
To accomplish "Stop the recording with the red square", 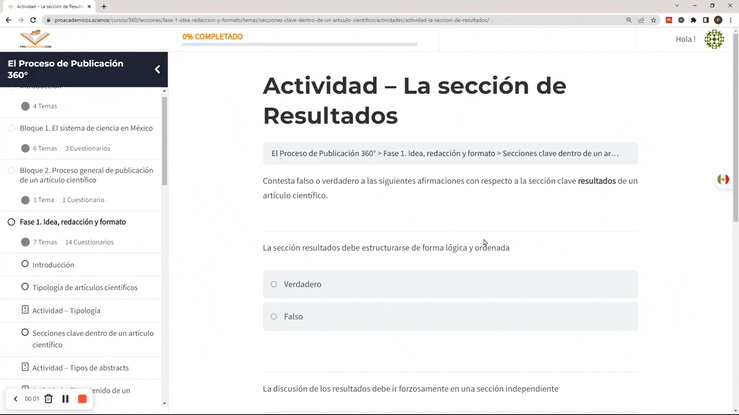I will tap(82, 399).
